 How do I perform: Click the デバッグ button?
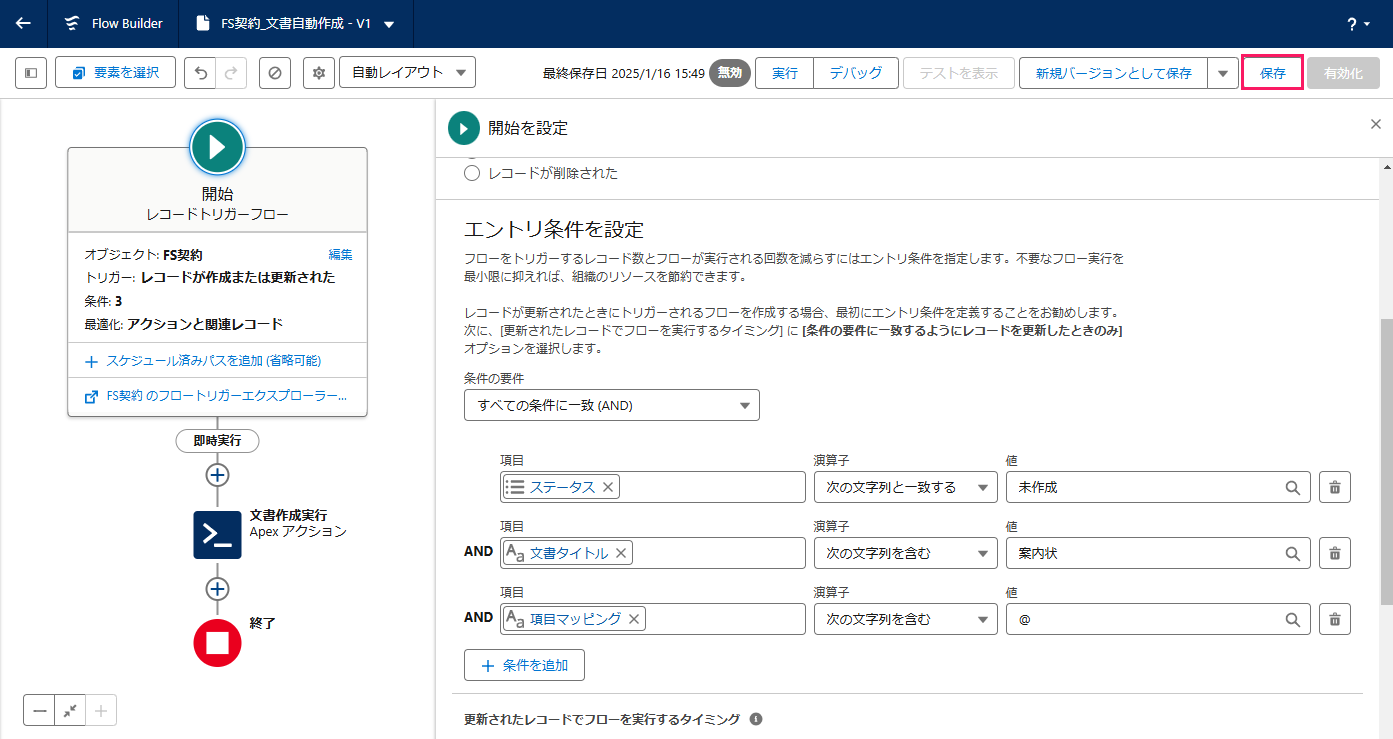pyautogui.click(x=856, y=73)
